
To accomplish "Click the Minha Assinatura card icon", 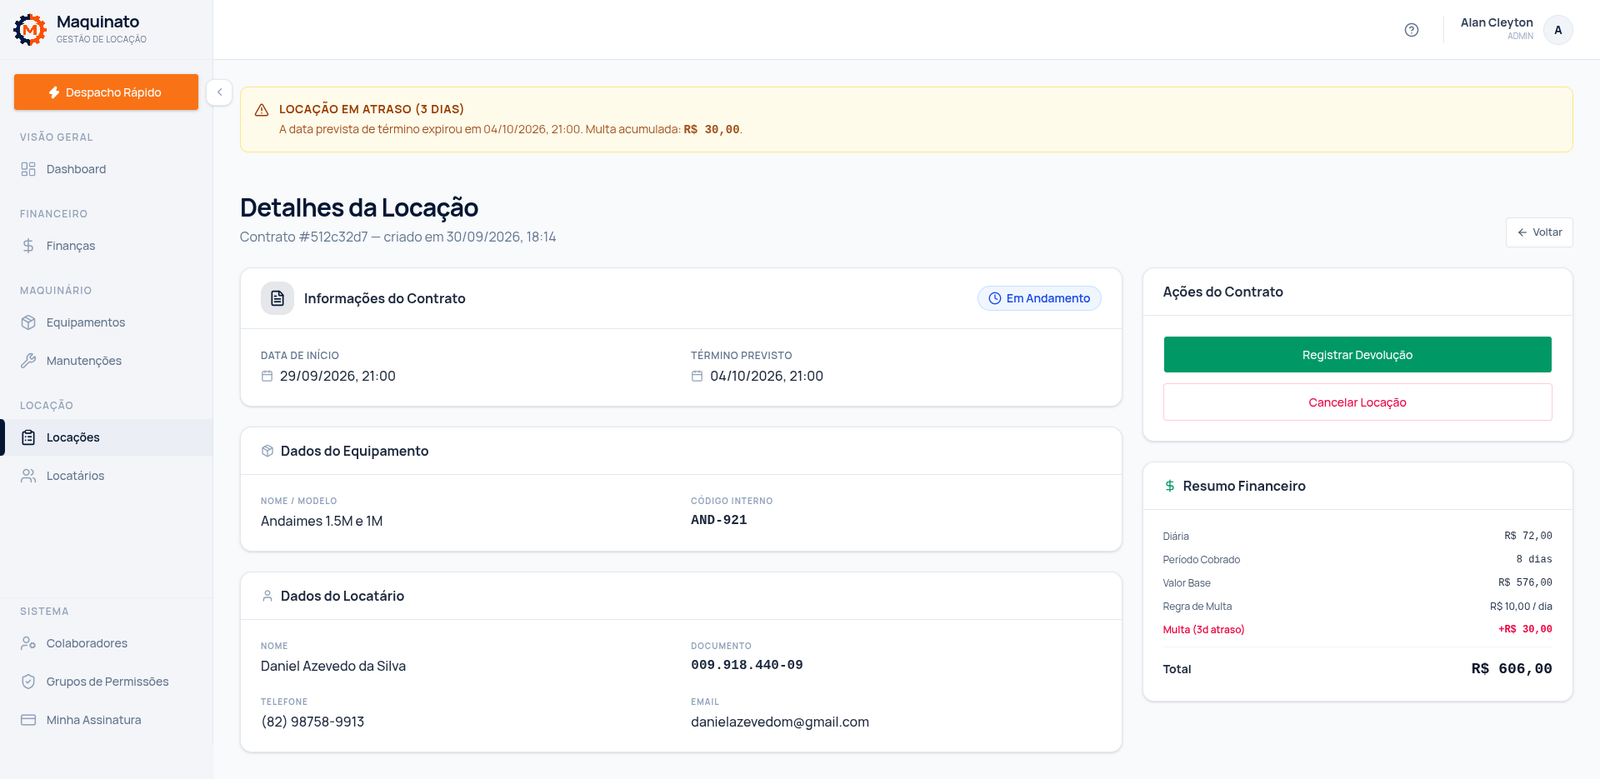I will pos(28,720).
